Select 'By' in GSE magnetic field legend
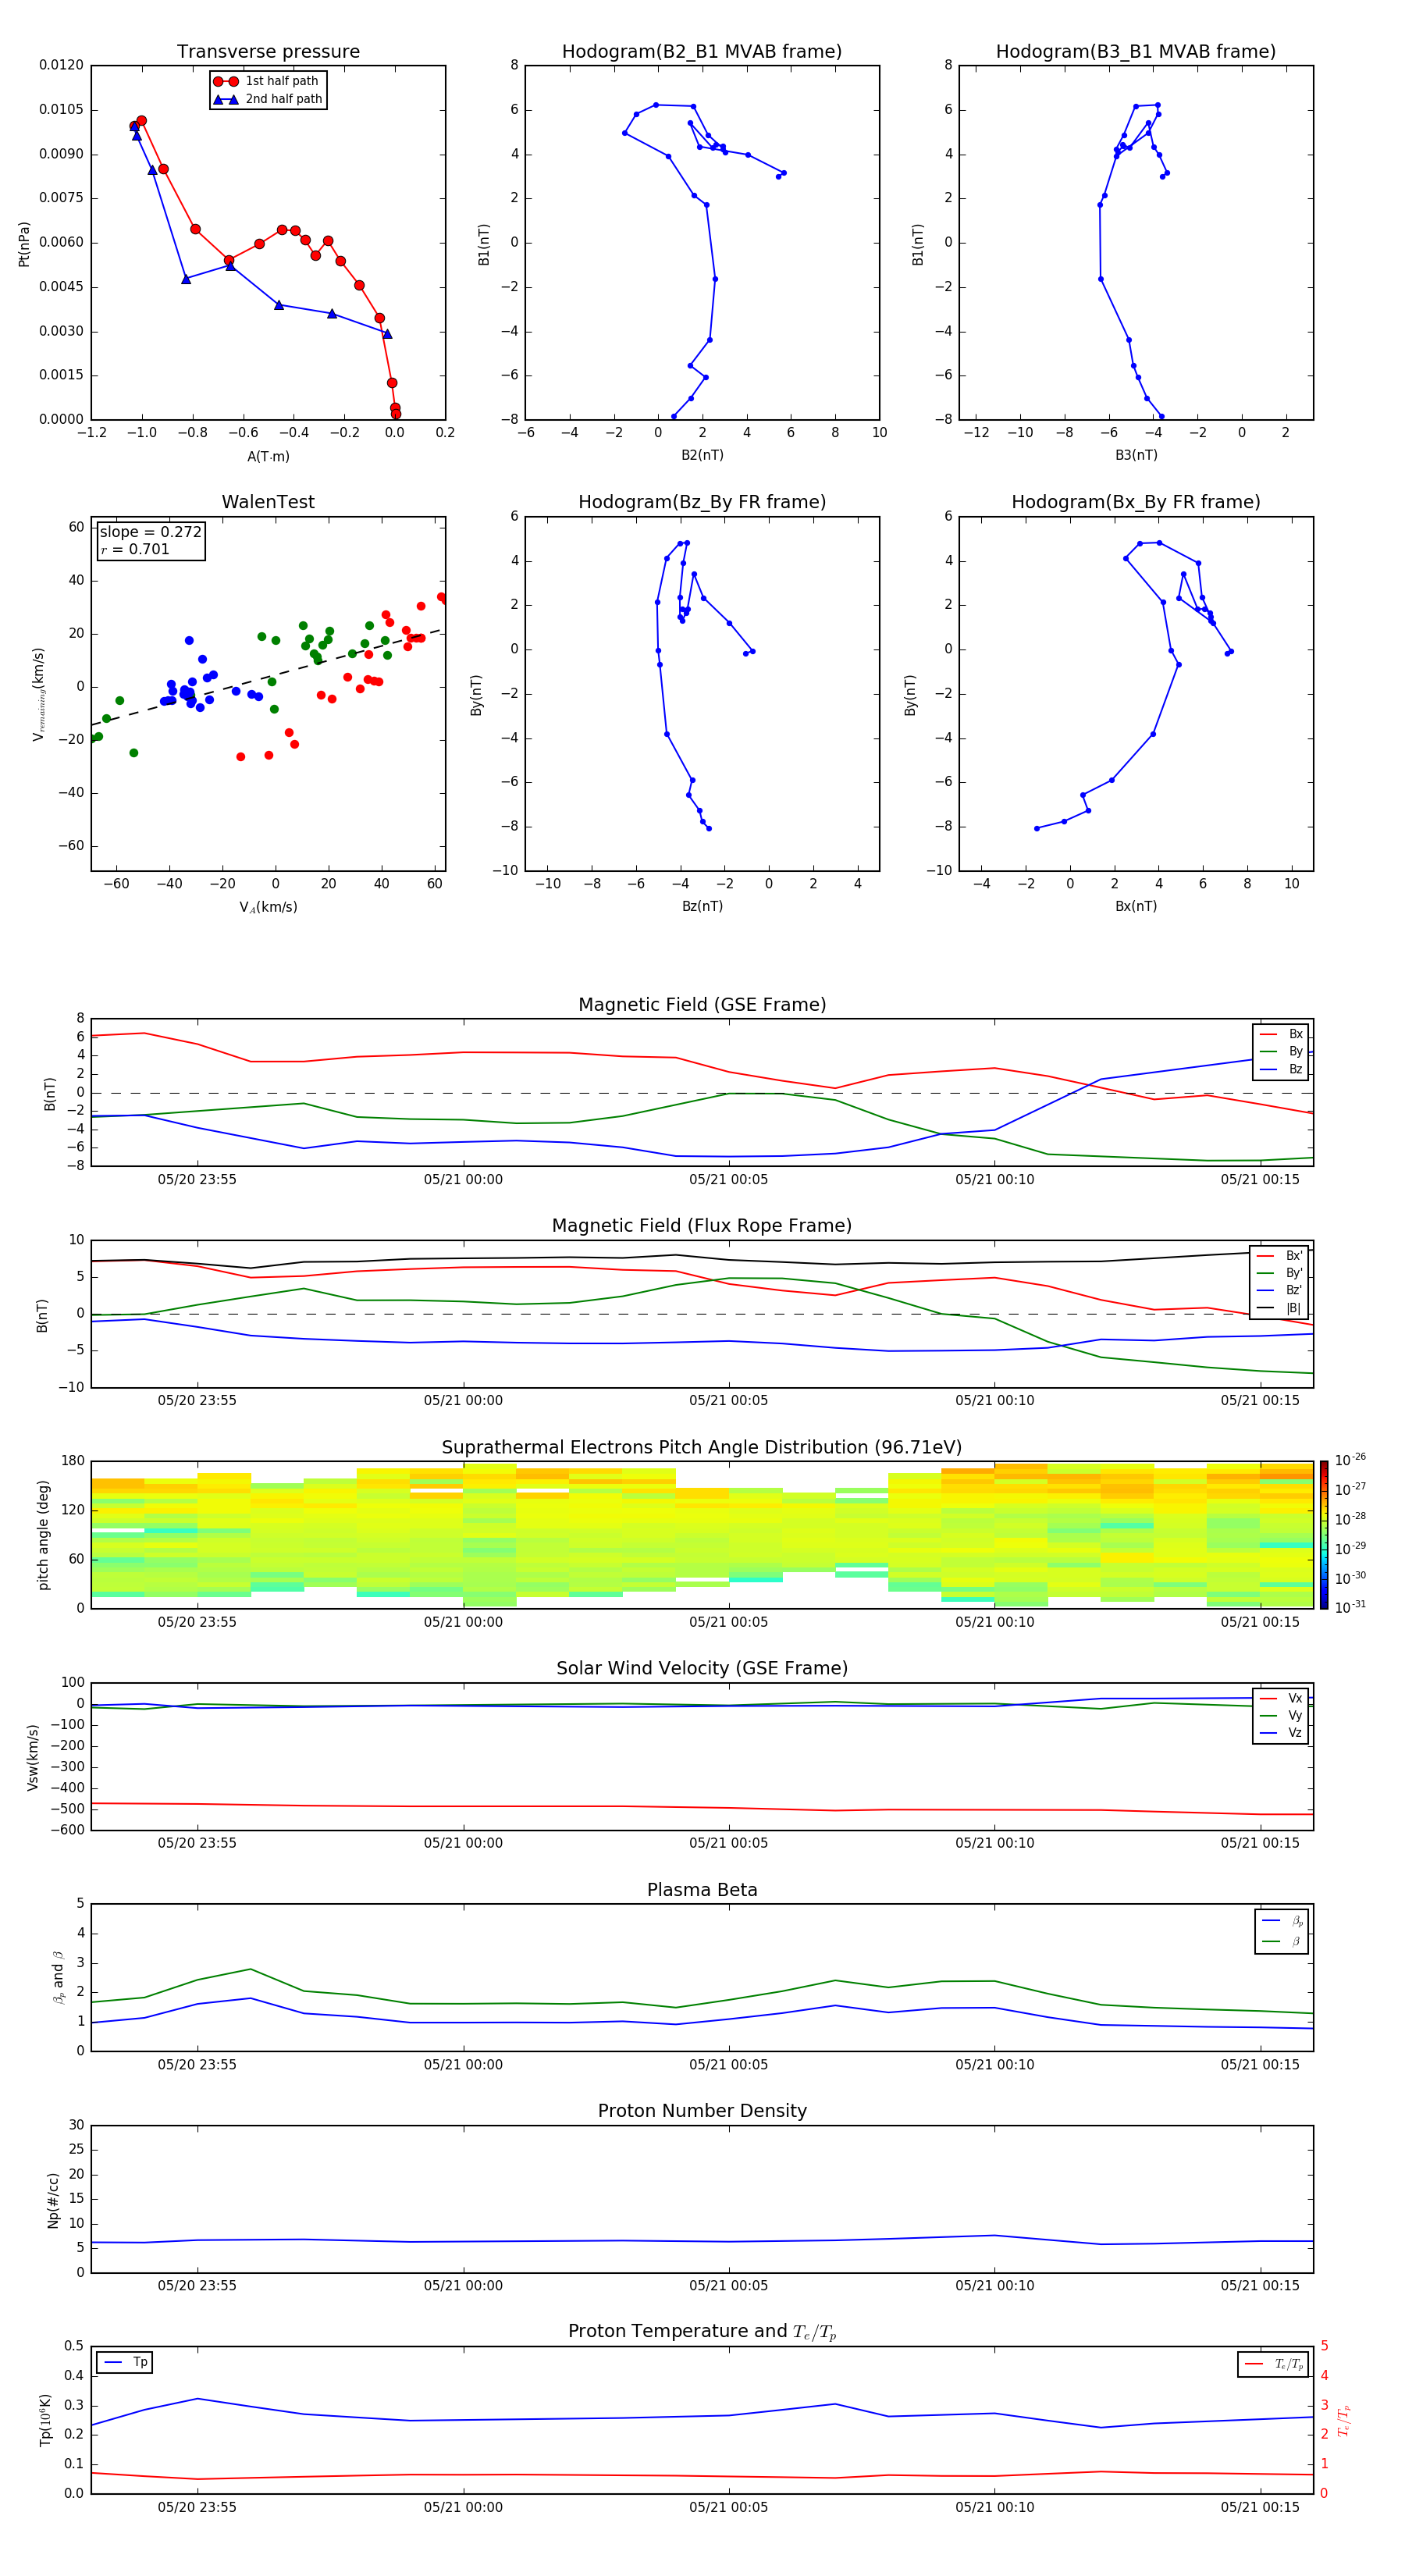This screenshot has width=1405, height=2576. pos(1281,1052)
